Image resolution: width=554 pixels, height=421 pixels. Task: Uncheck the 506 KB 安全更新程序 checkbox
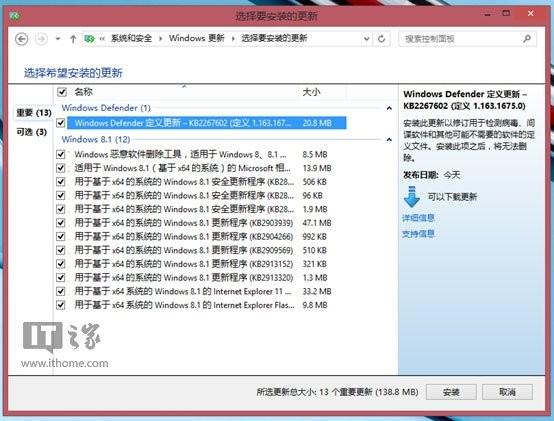61,182
